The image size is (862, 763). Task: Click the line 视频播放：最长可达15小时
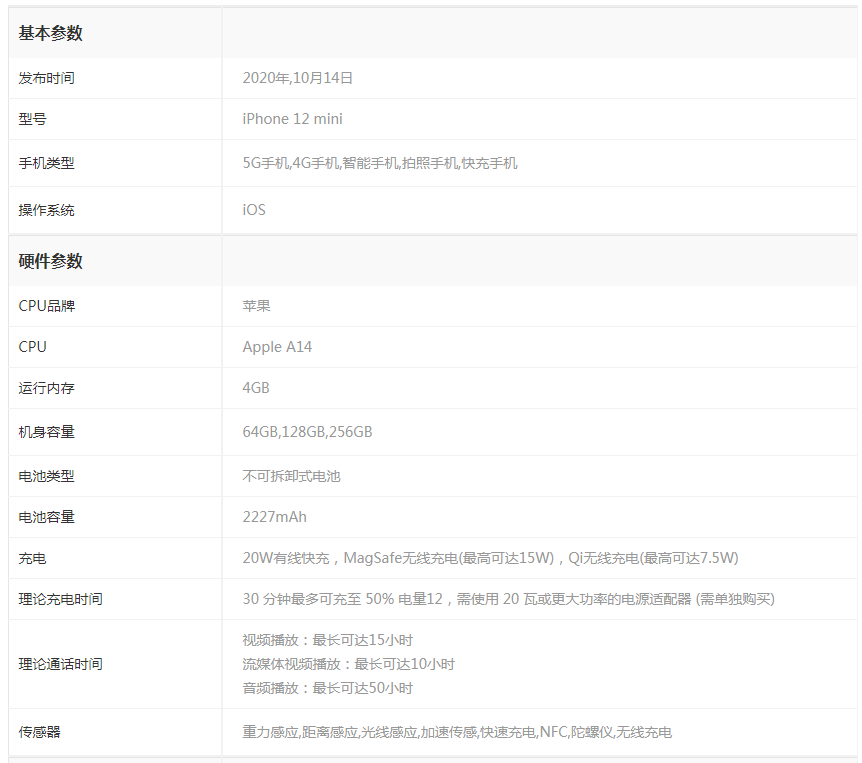[x=328, y=640]
